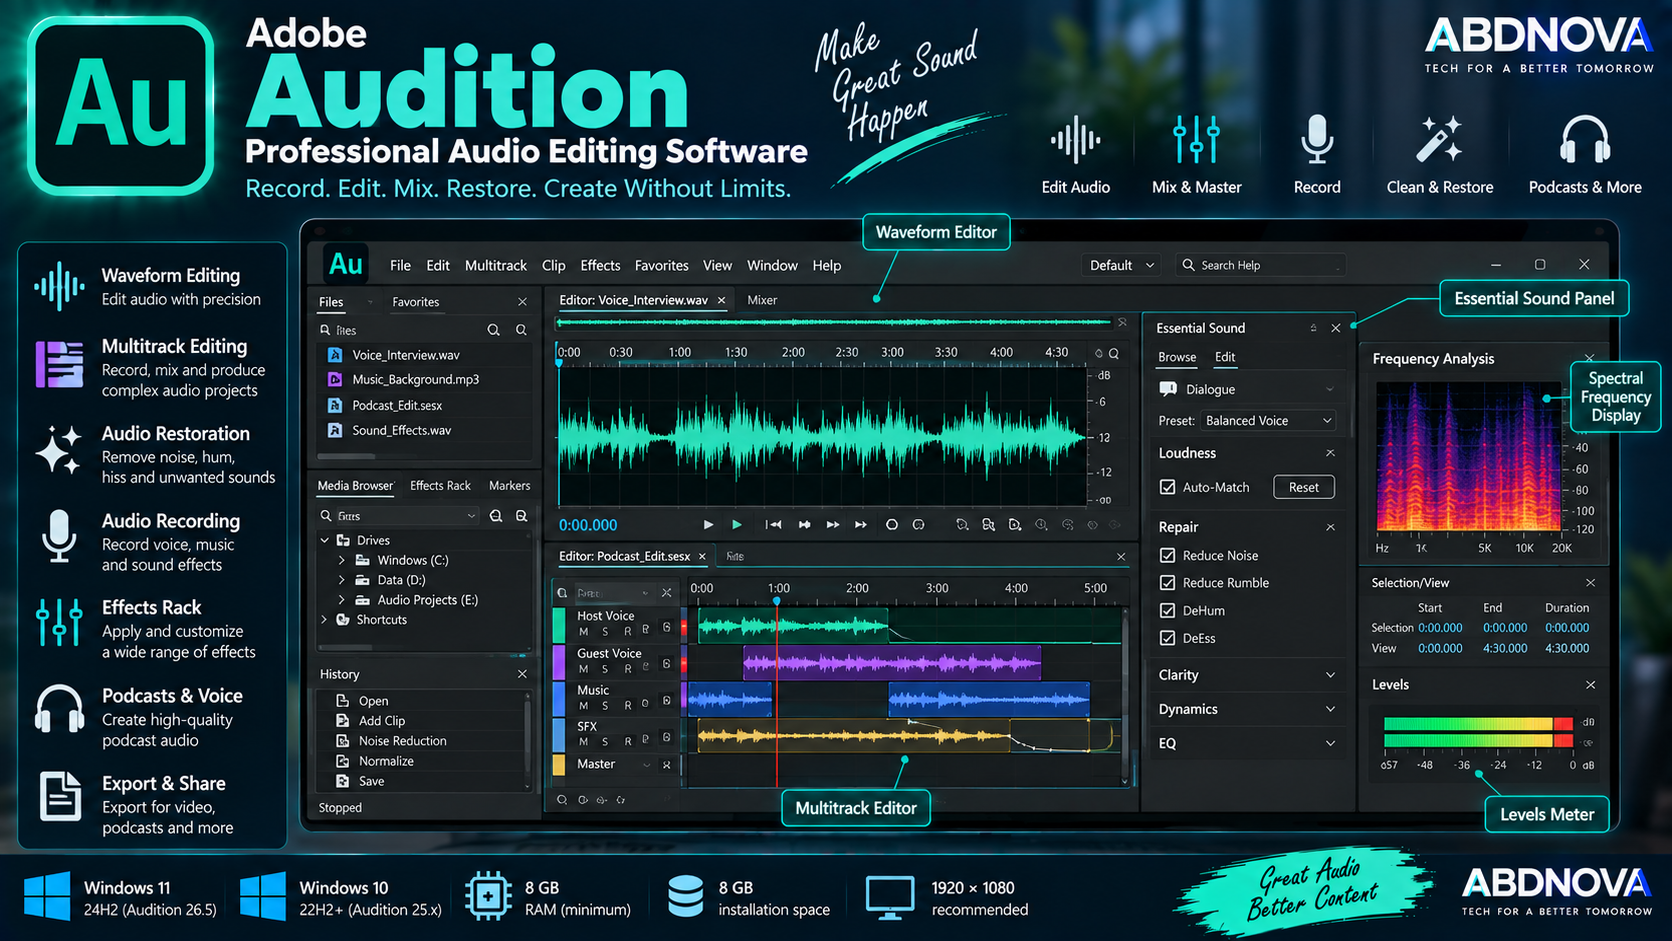The image size is (1672, 941).
Task: Toggle the Reduce Rumble checkbox
Action: tap(1167, 582)
